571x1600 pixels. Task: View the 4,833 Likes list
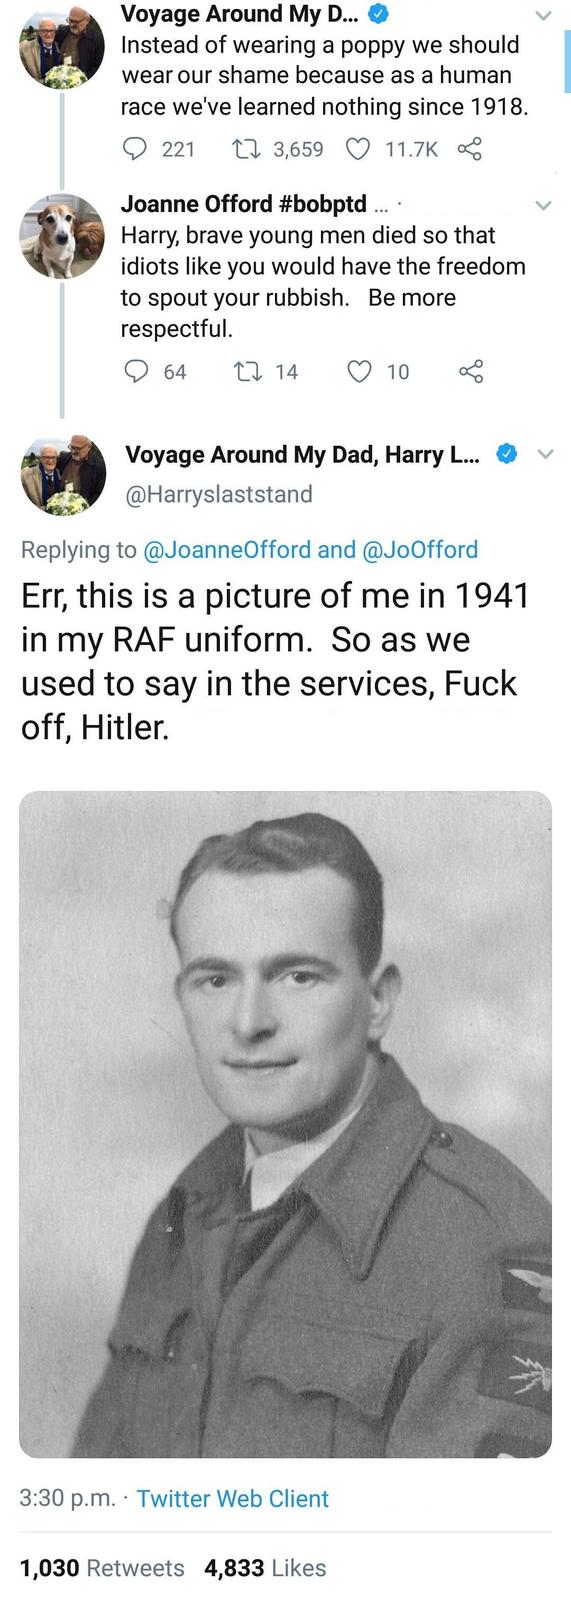point(265,1568)
